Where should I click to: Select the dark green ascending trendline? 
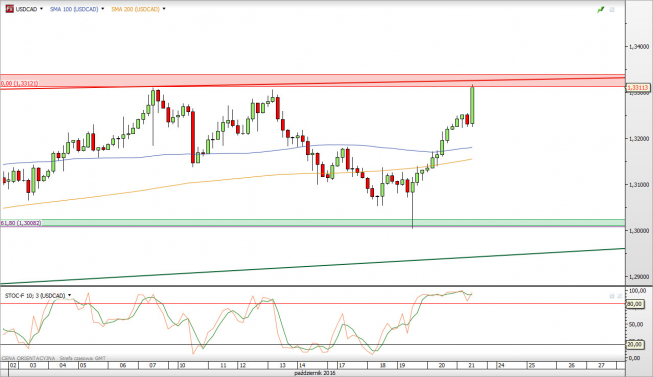coord(312,266)
